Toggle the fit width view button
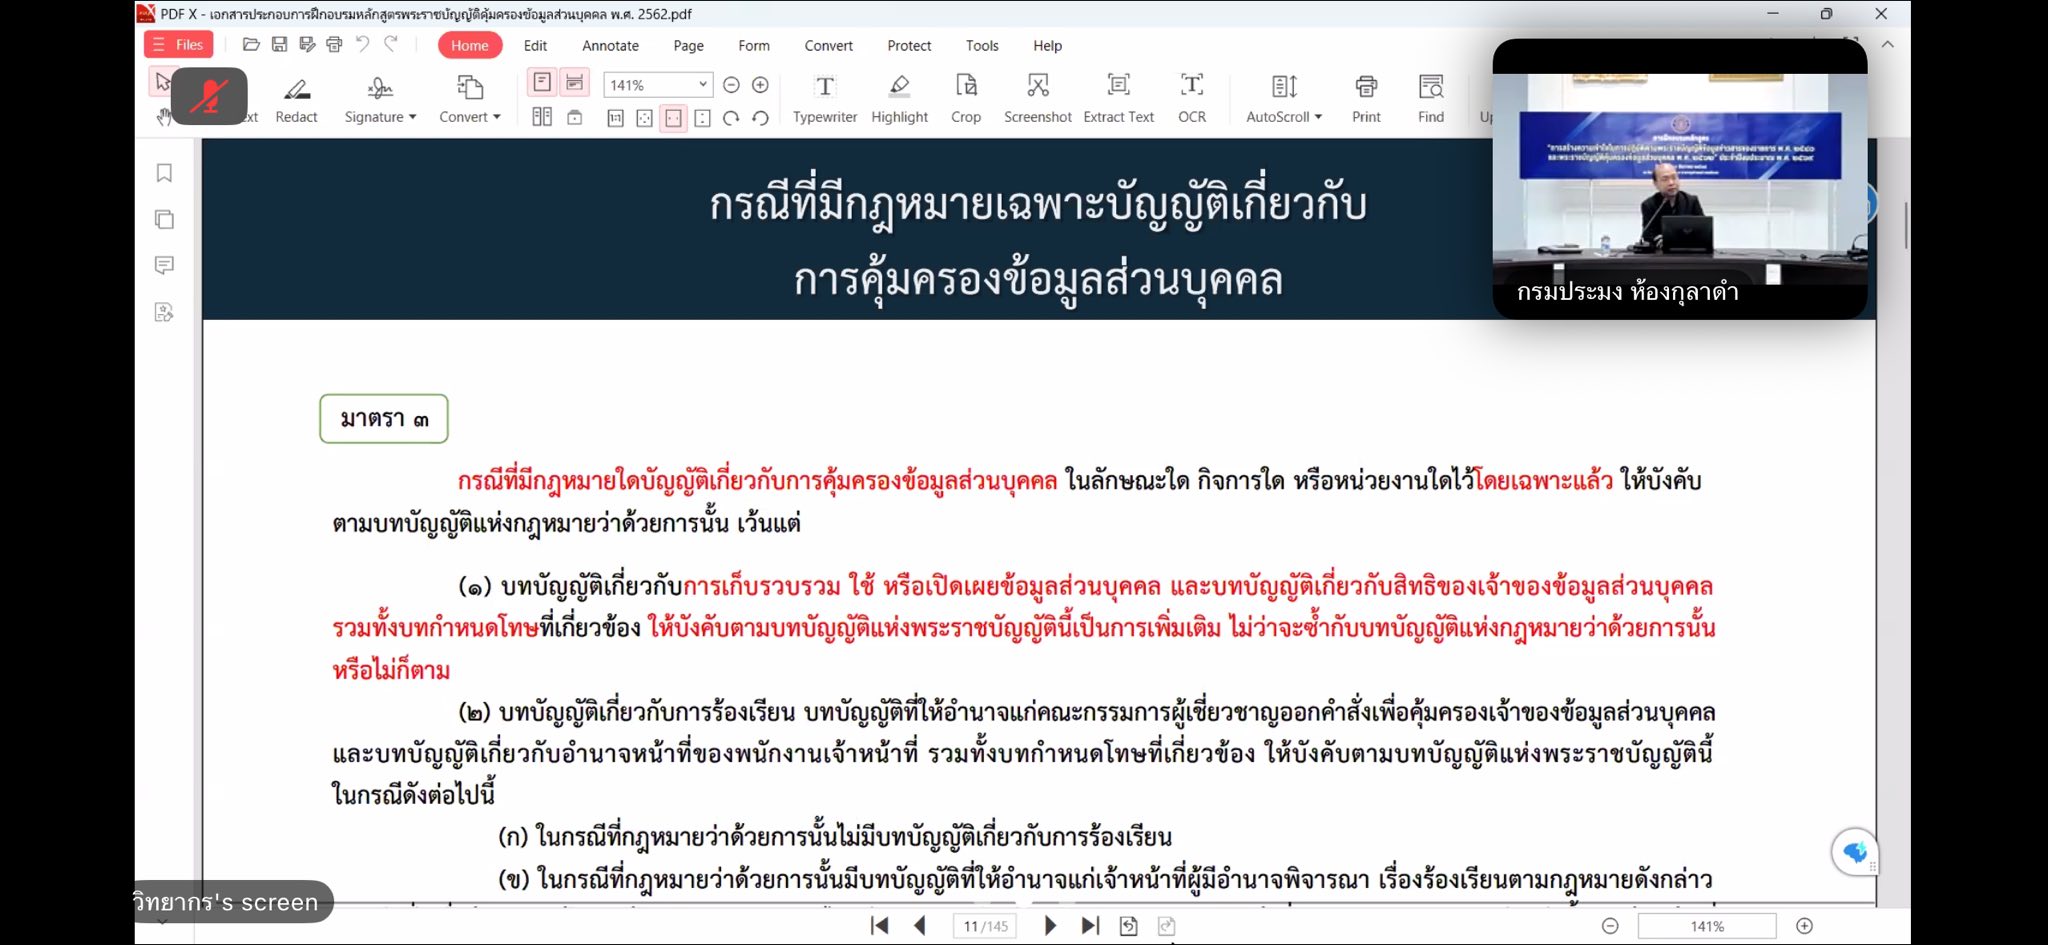 tap(674, 118)
